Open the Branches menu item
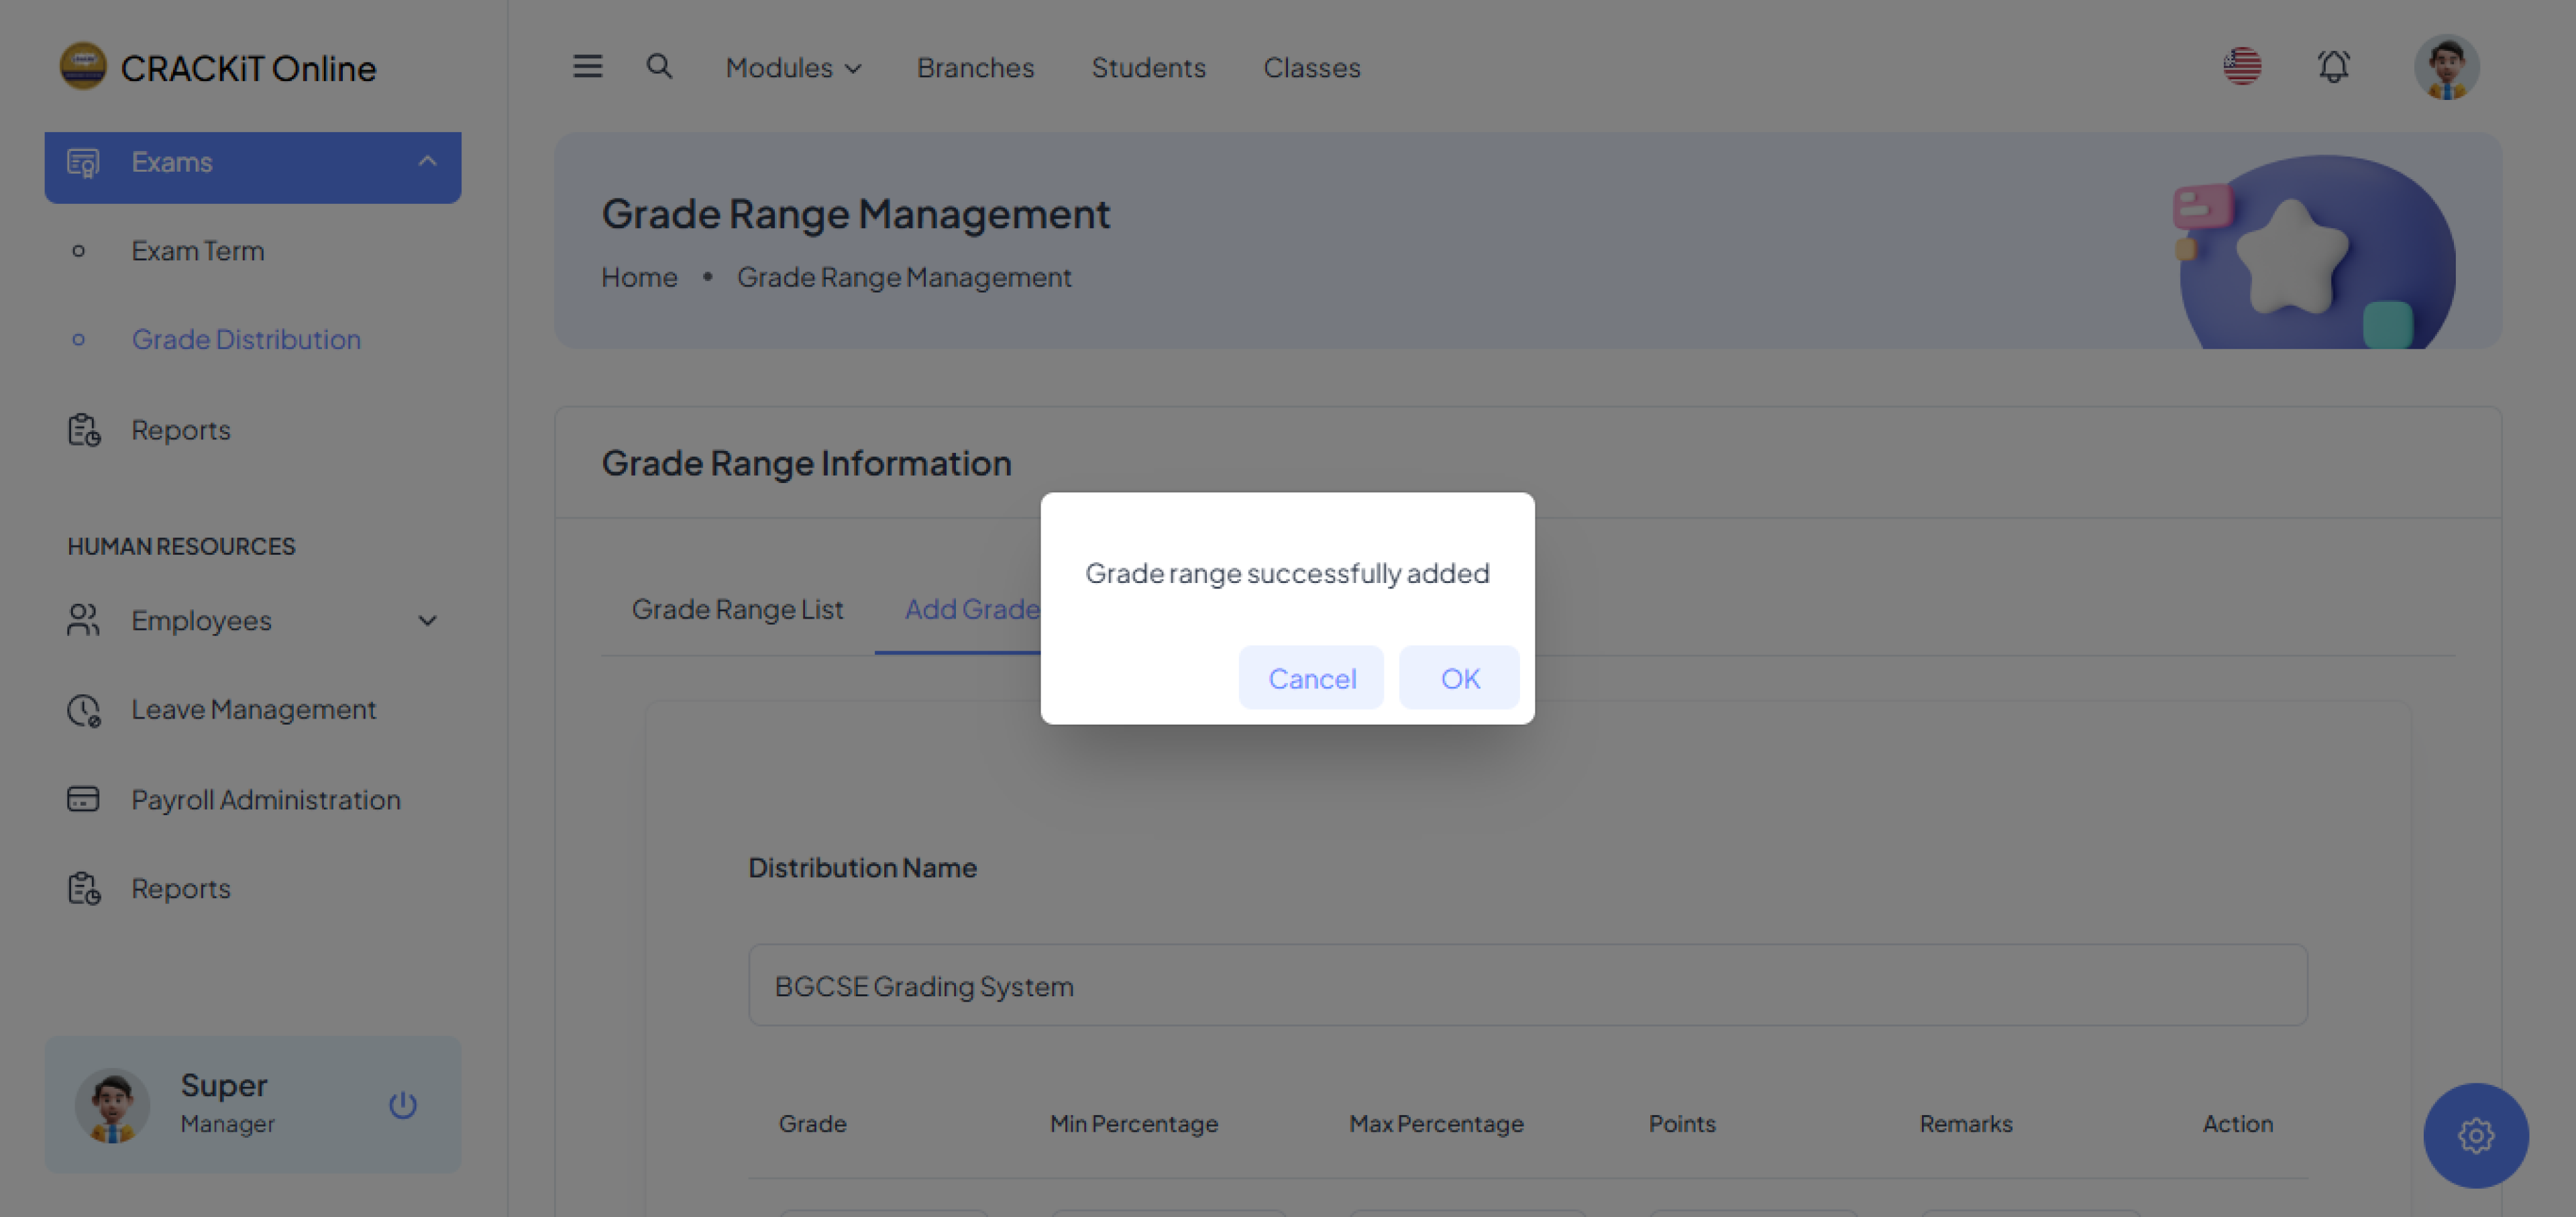This screenshot has width=2576, height=1217. [x=975, y=68]
